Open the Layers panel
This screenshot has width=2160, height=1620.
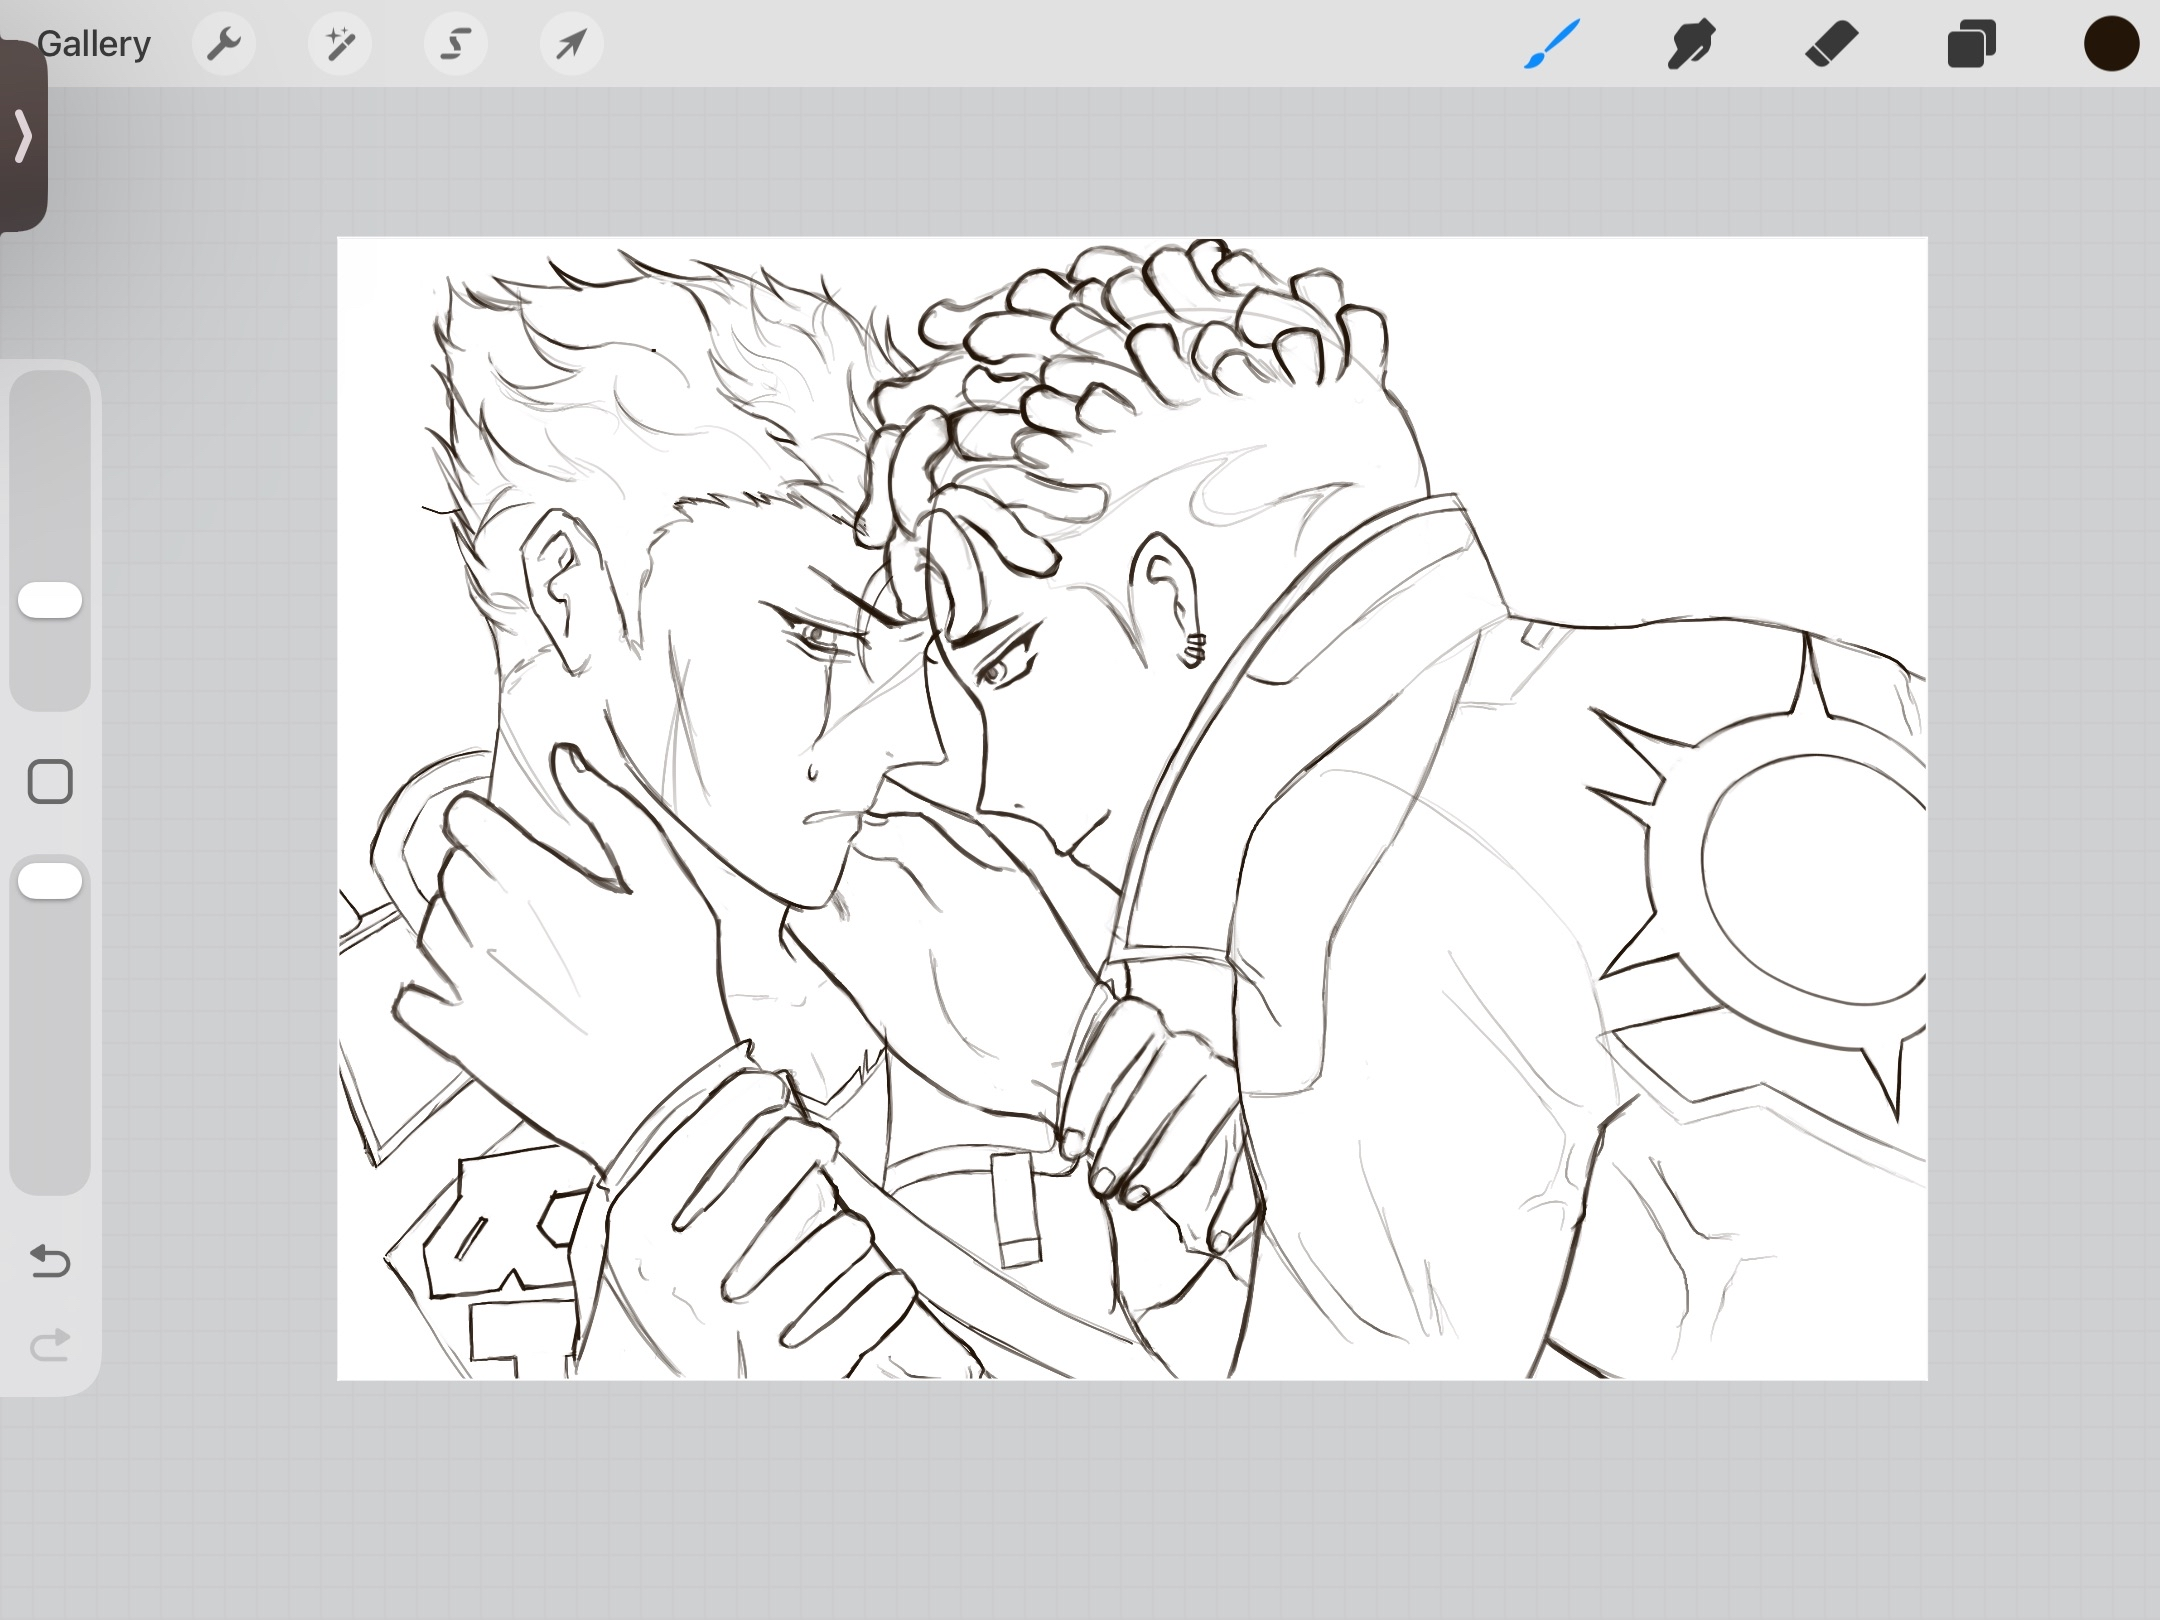[x=1971, y=44]
